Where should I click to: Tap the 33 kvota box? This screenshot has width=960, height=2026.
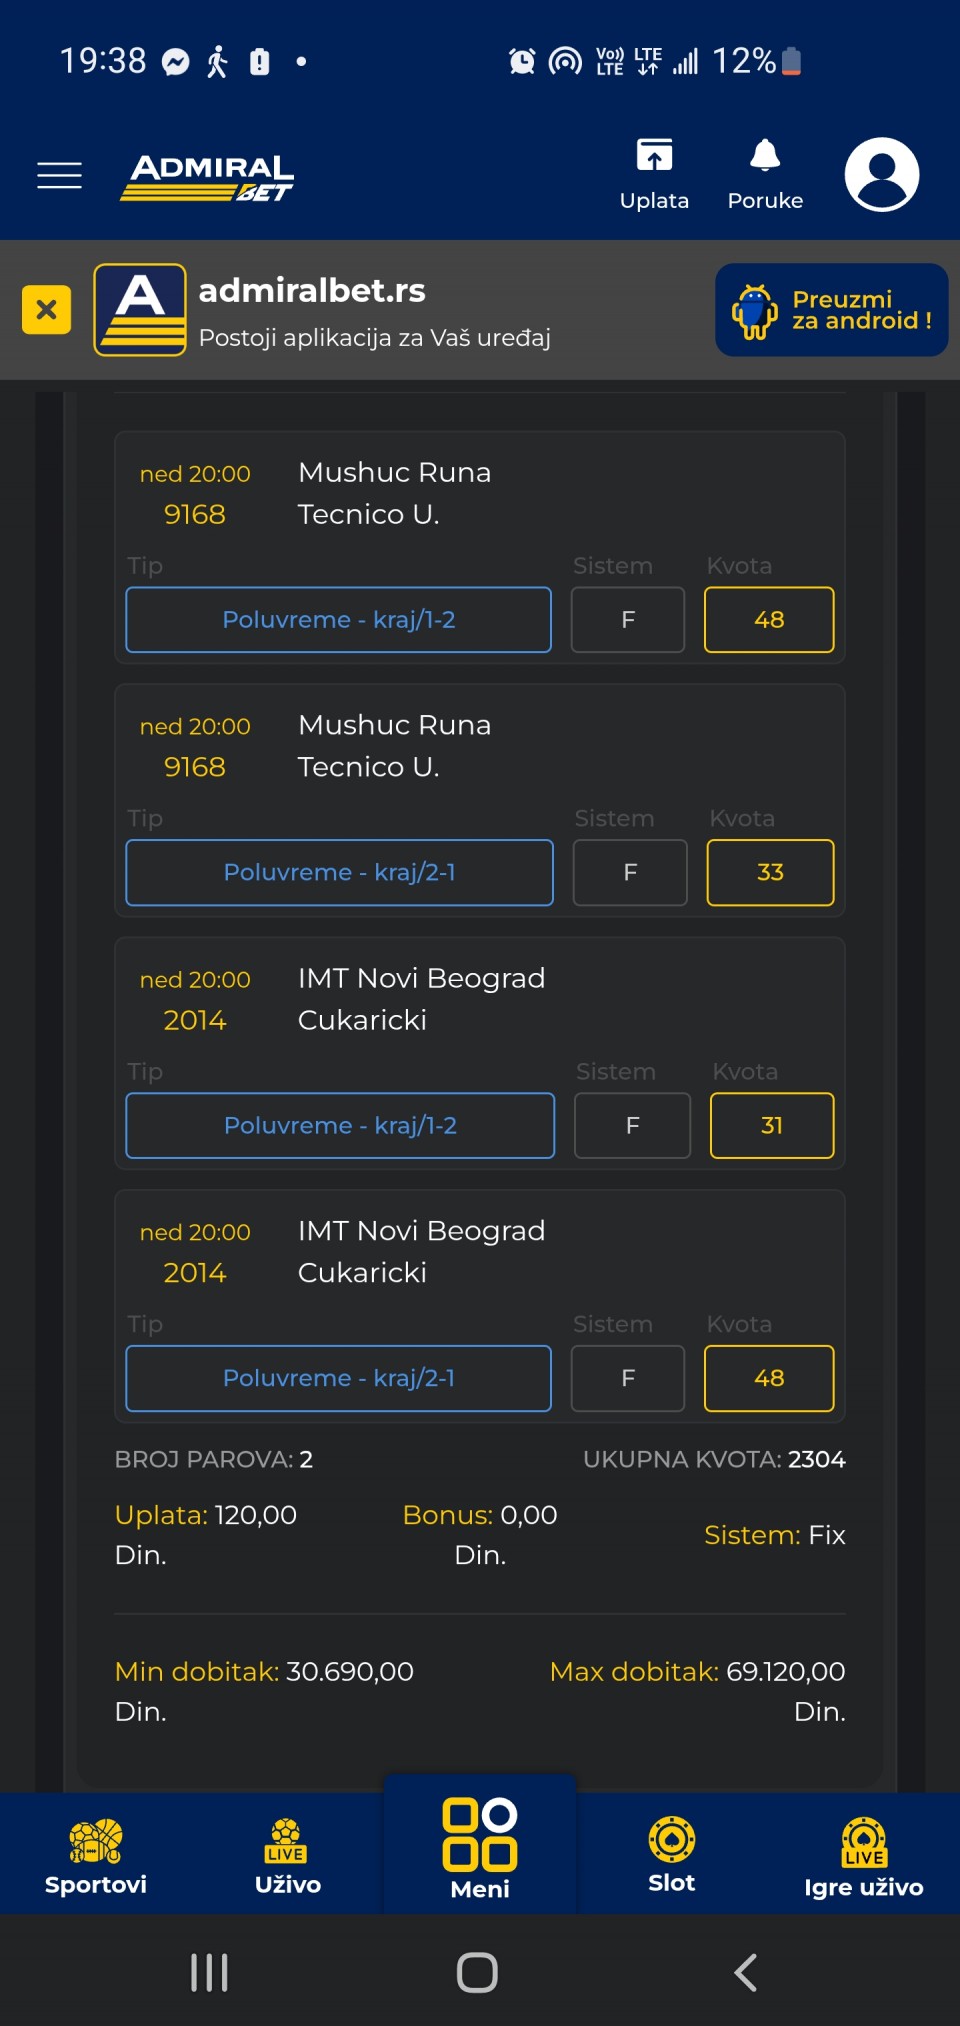click(x=770, y=872)
